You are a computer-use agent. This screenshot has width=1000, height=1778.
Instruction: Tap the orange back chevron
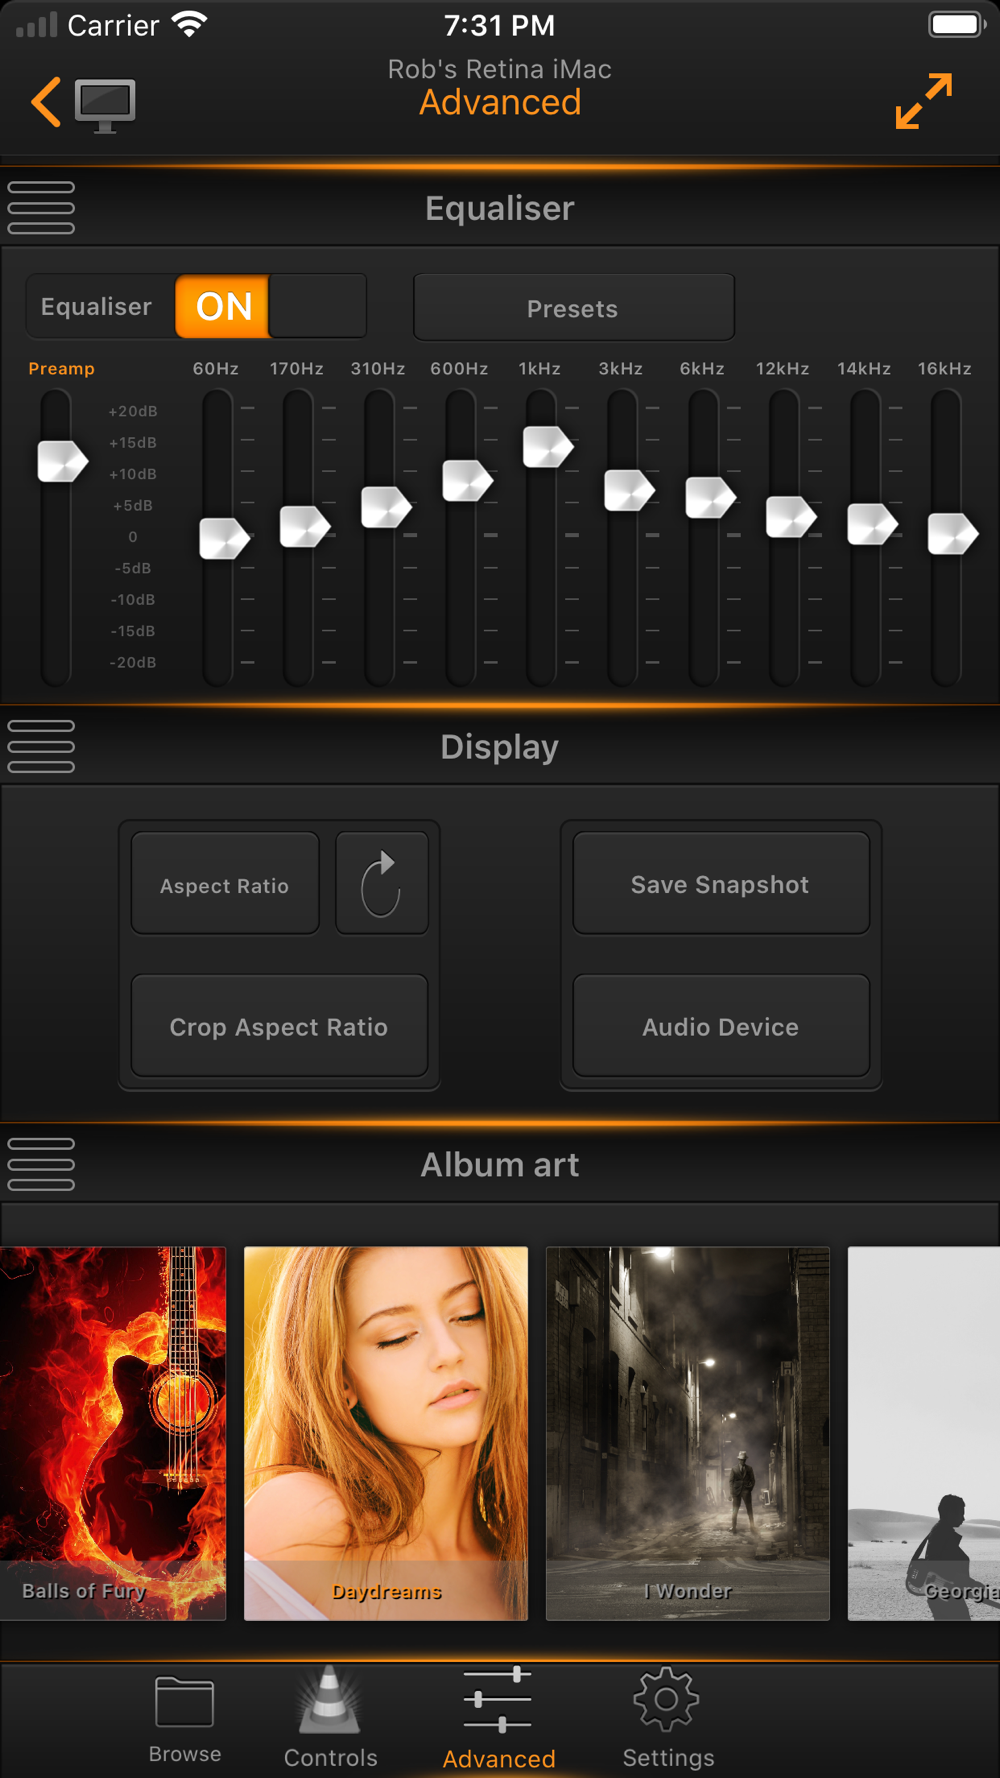point(46,102)
